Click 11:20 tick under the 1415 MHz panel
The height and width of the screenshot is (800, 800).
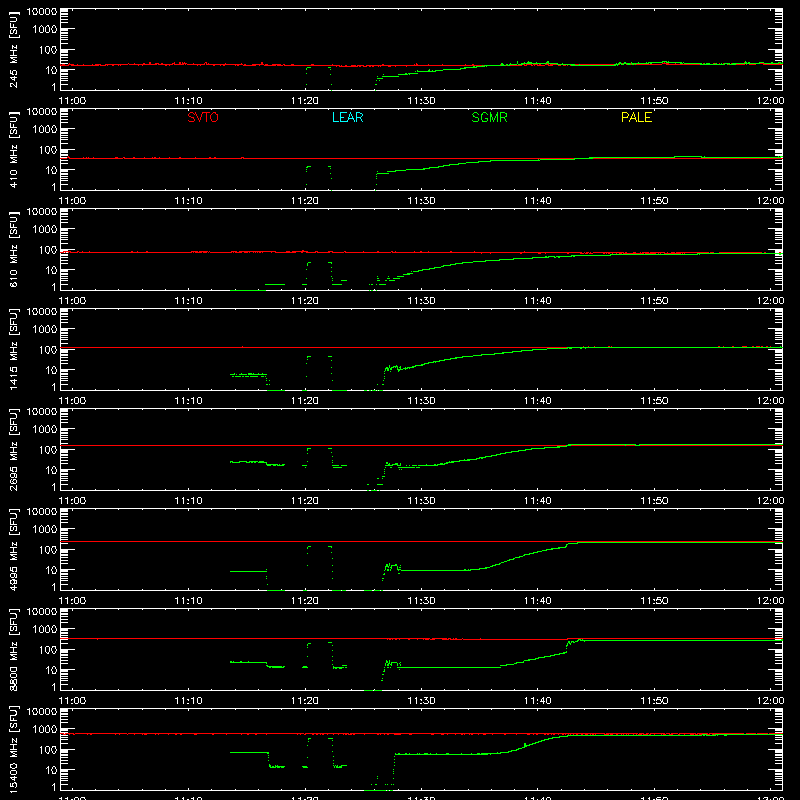click(305, 401)
